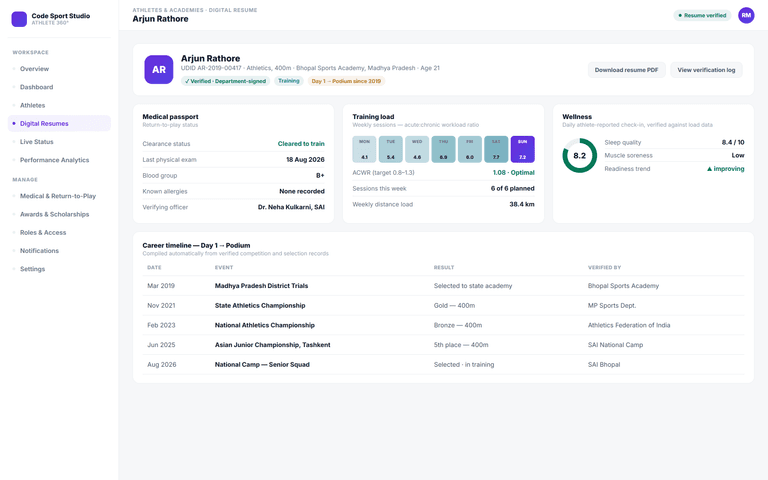Click the Training status tag

(288, 81)
